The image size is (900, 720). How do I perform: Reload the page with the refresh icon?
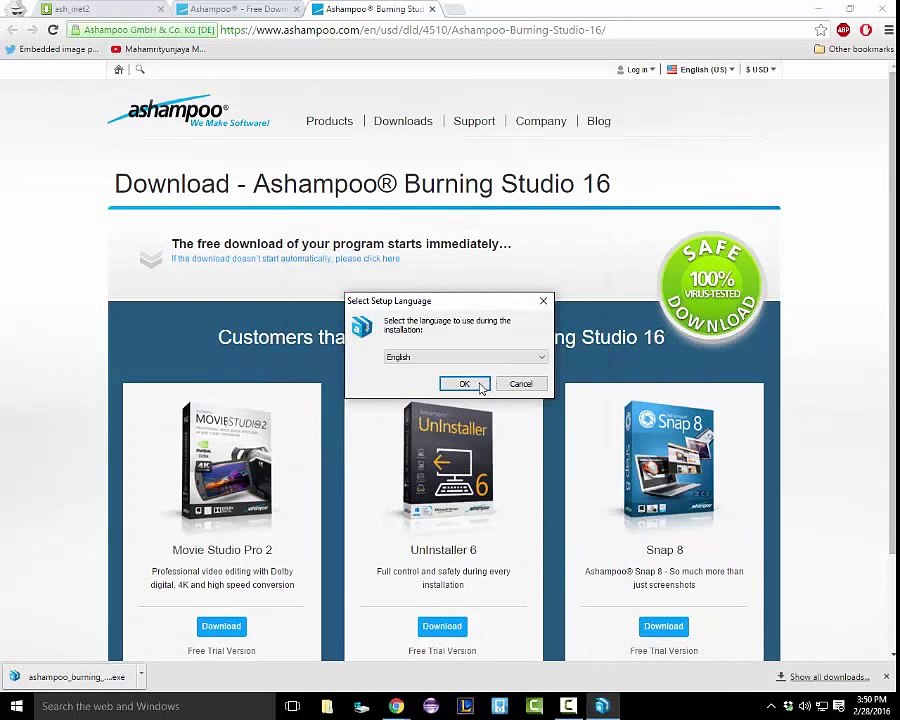pyautogui.click(x=53, y=30)
